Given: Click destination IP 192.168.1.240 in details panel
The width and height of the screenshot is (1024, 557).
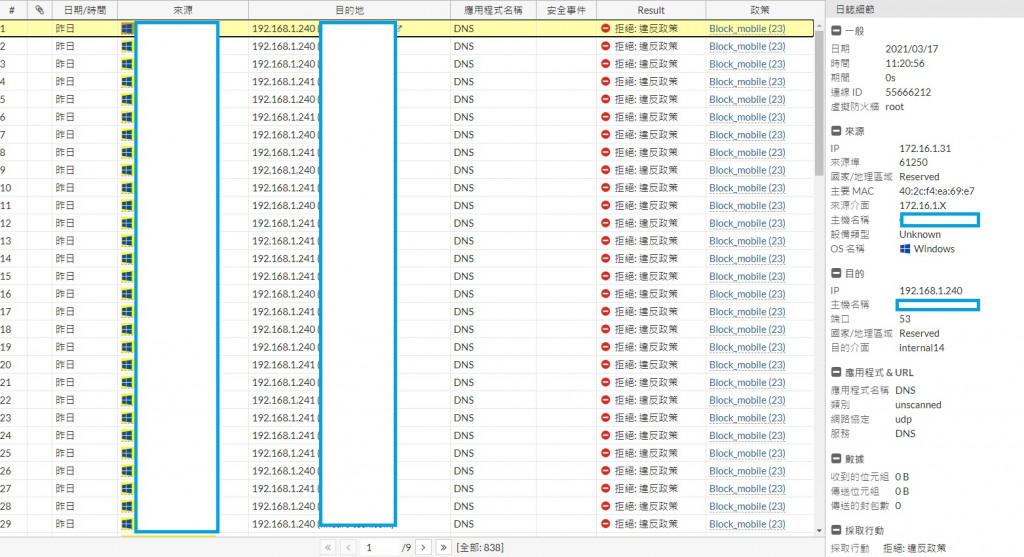Looking at the screenshot, I should point(931,291).
